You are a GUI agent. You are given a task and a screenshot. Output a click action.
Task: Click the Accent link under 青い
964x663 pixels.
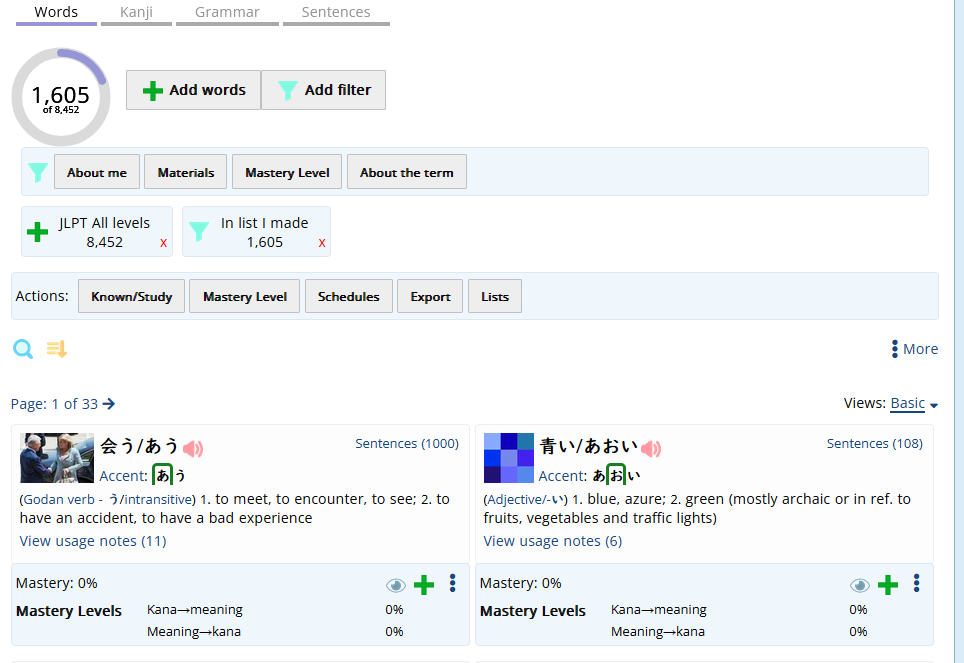point(562,476)
